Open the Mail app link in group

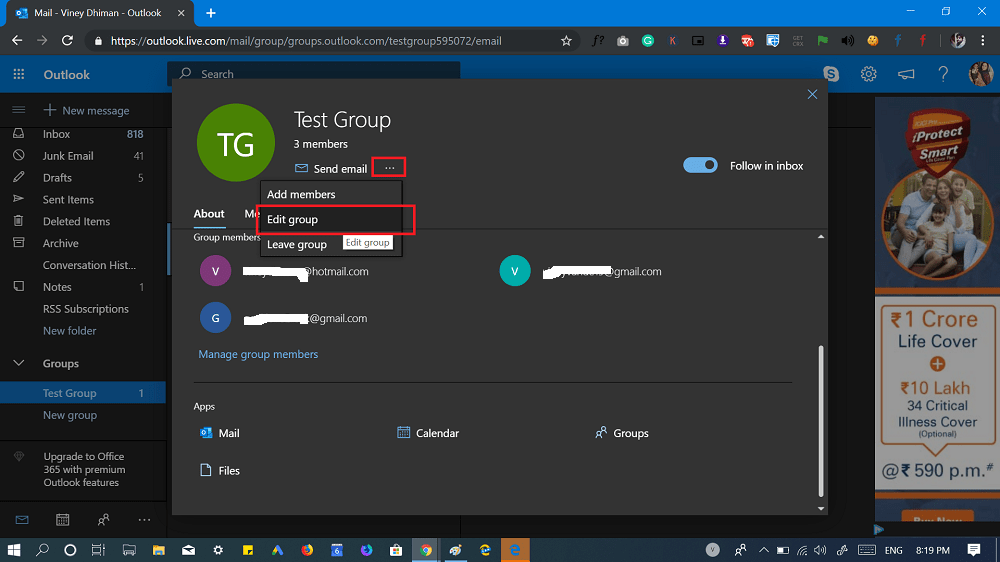pos(219,433)
